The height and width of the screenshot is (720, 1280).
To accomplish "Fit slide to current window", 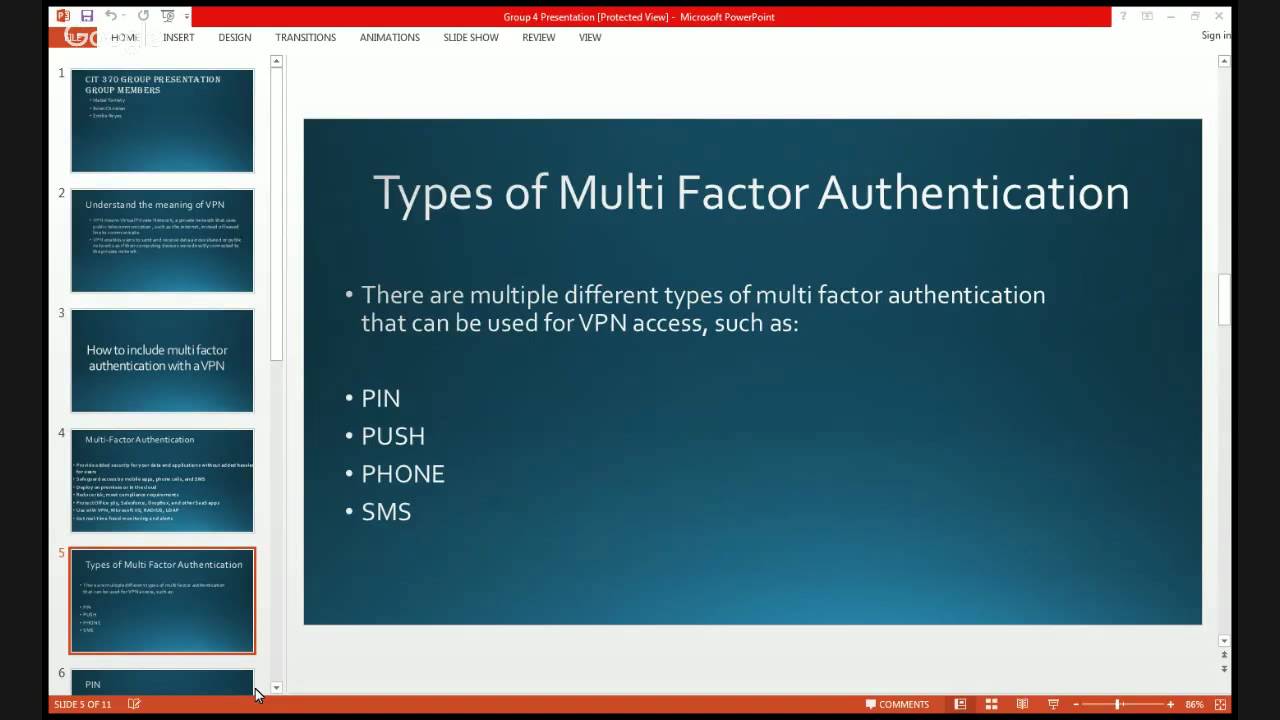I will pos(1220,704).
